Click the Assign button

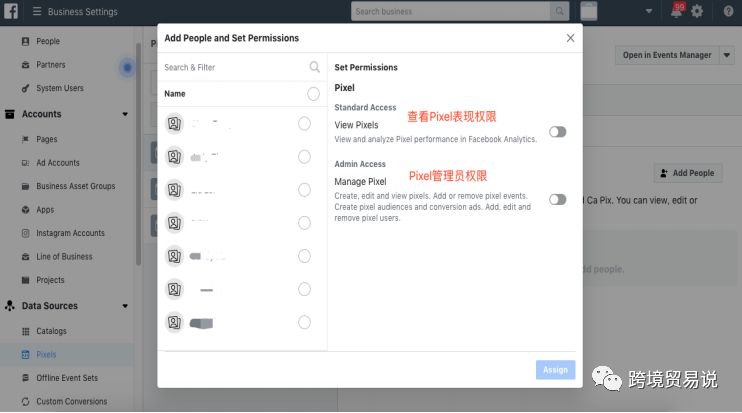click(555, 369)
